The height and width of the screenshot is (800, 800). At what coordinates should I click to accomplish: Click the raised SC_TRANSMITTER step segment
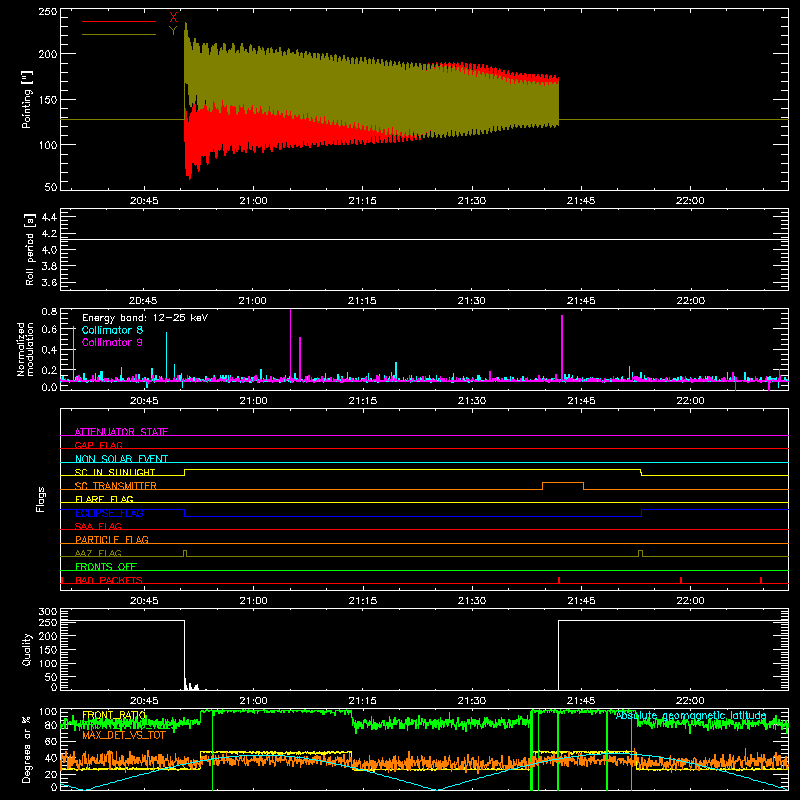tap(563, 482)
